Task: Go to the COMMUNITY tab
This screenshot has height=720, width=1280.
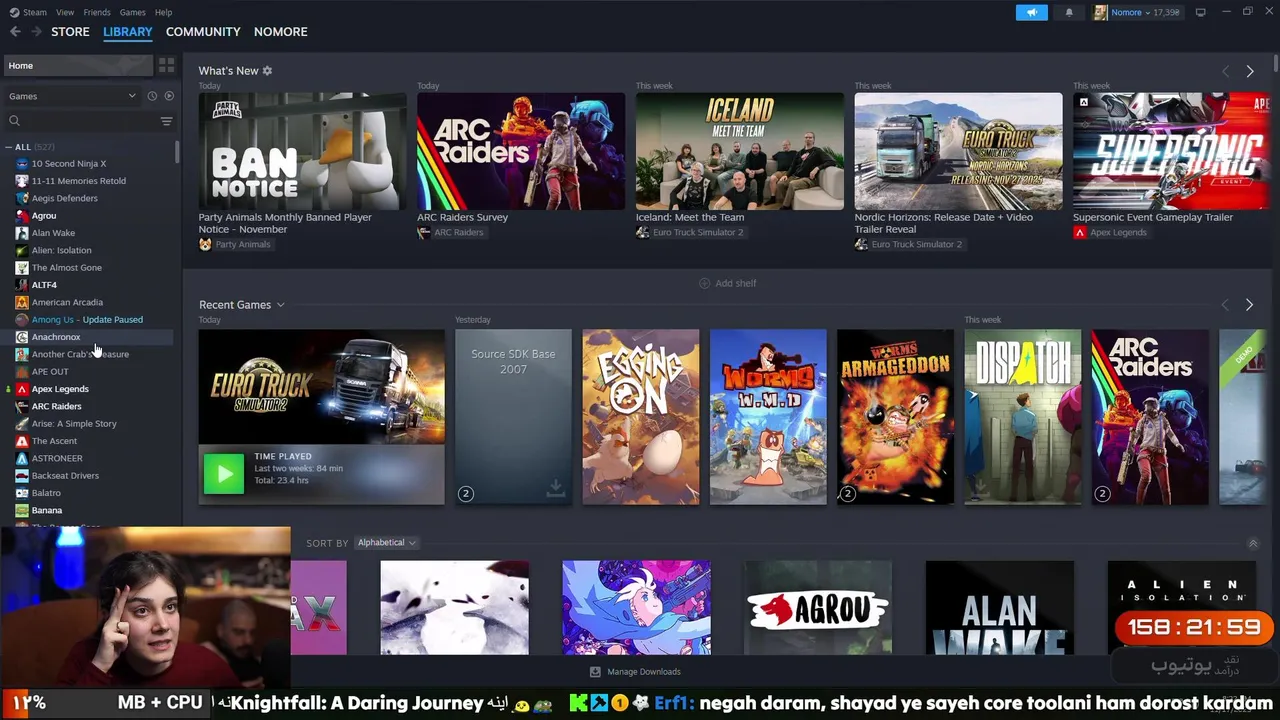Action: tap(203, 32)
